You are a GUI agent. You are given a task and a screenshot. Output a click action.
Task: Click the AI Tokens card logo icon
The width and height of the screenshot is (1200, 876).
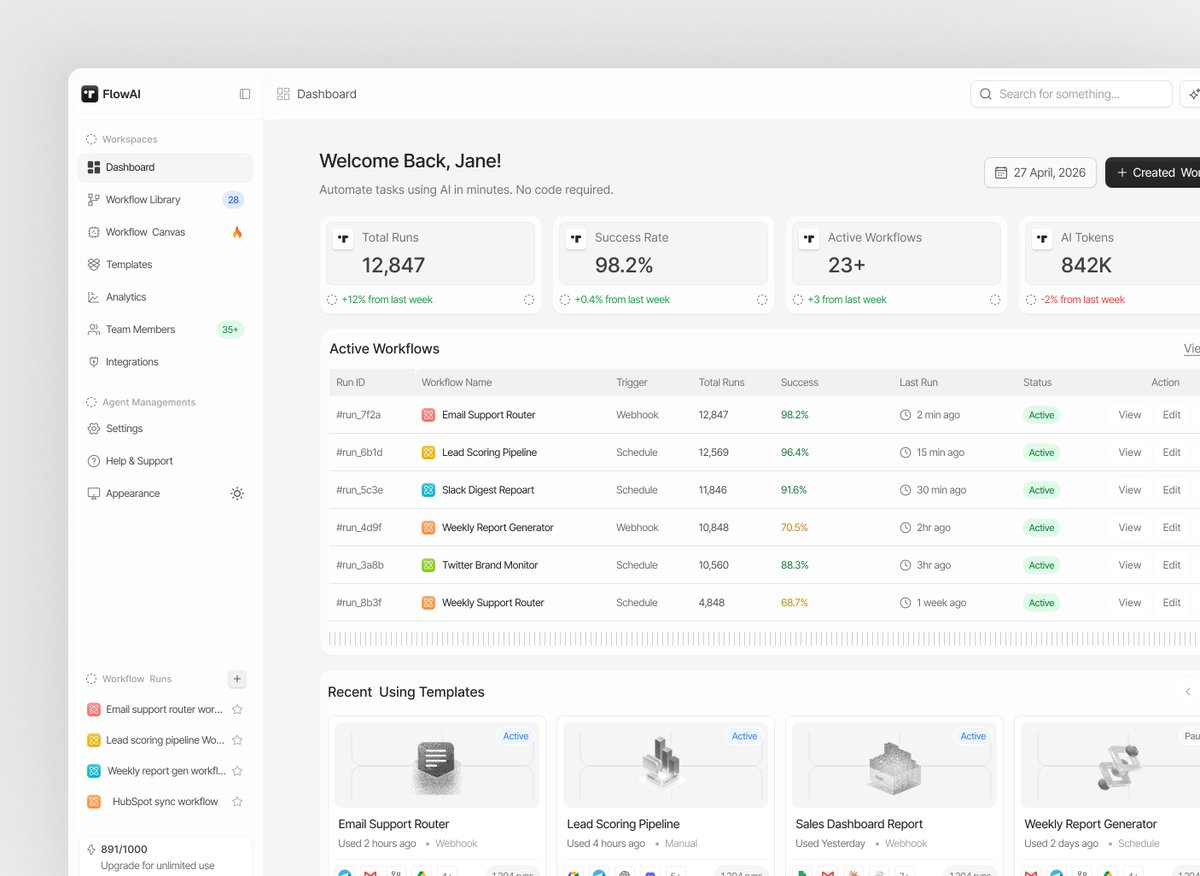[1042, 239]
